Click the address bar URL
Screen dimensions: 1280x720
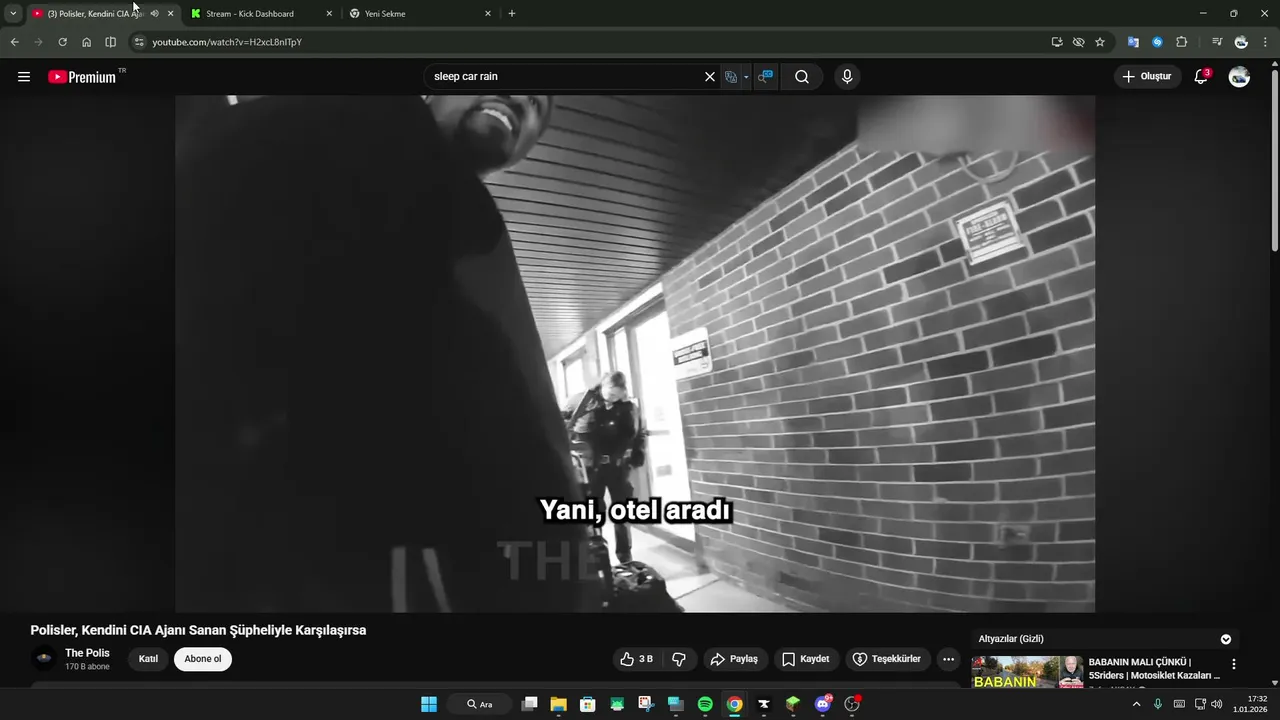pos(227,42)
